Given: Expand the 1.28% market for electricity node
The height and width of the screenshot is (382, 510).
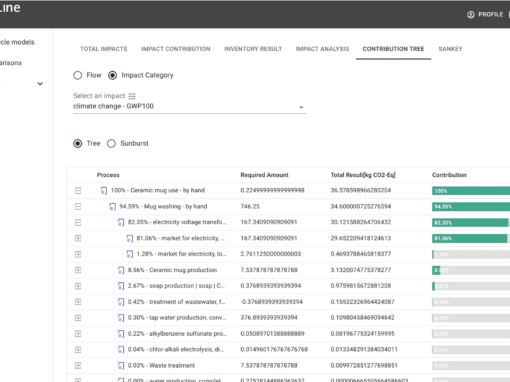Looking at the screenshot, I should coord(78,254).
